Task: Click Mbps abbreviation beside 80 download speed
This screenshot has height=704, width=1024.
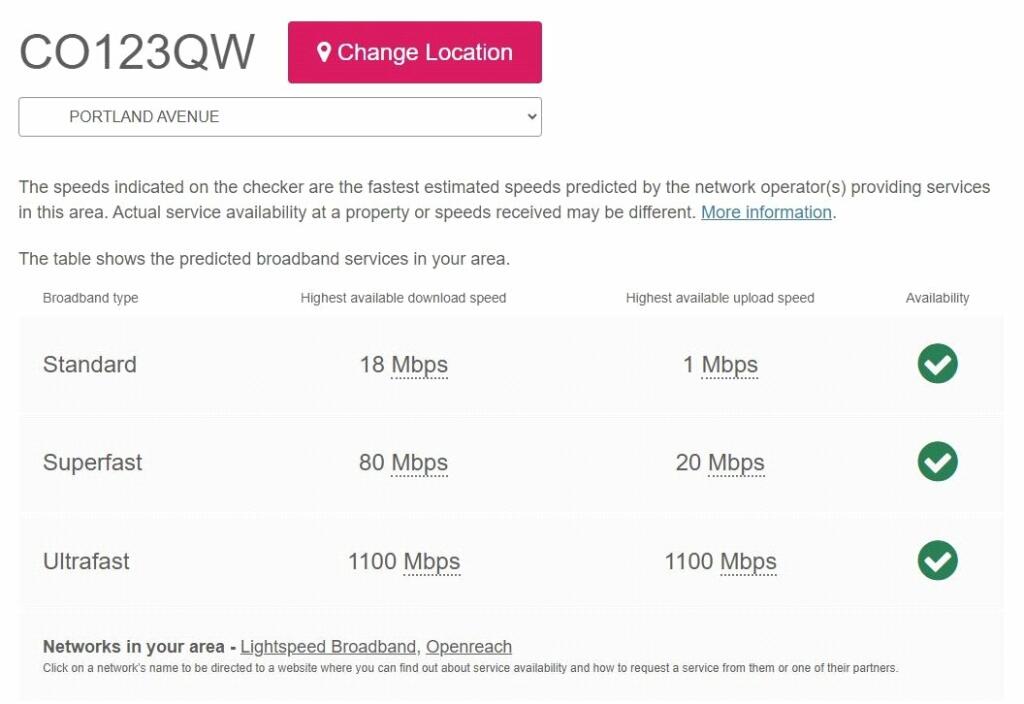Action: [419, 463]
